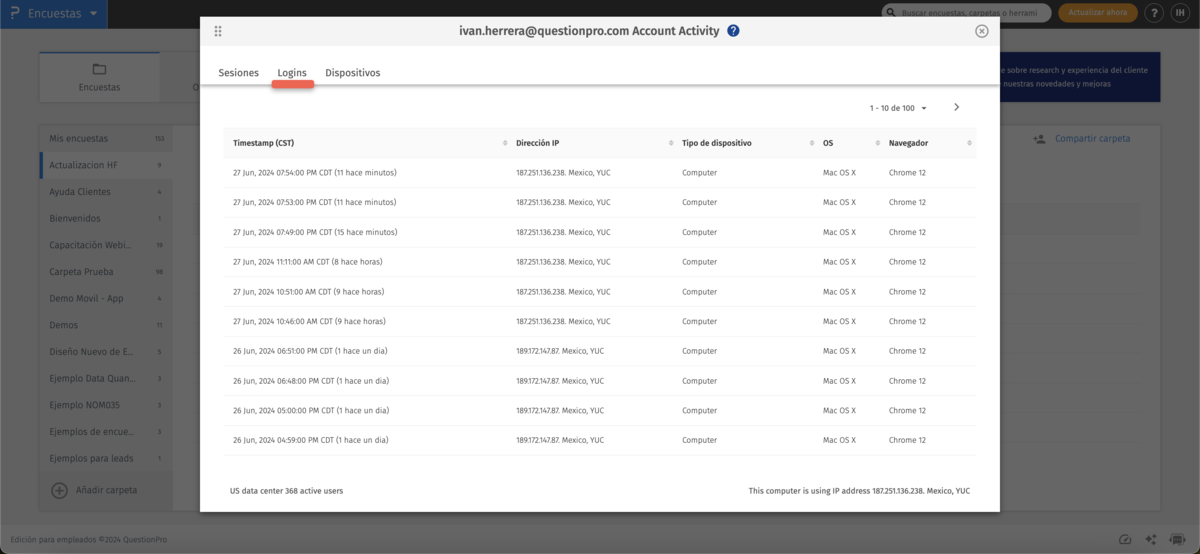Open Diseño Nuevo de E... folder
Screen dimensions: 1200x554
[x=106, y=351]
